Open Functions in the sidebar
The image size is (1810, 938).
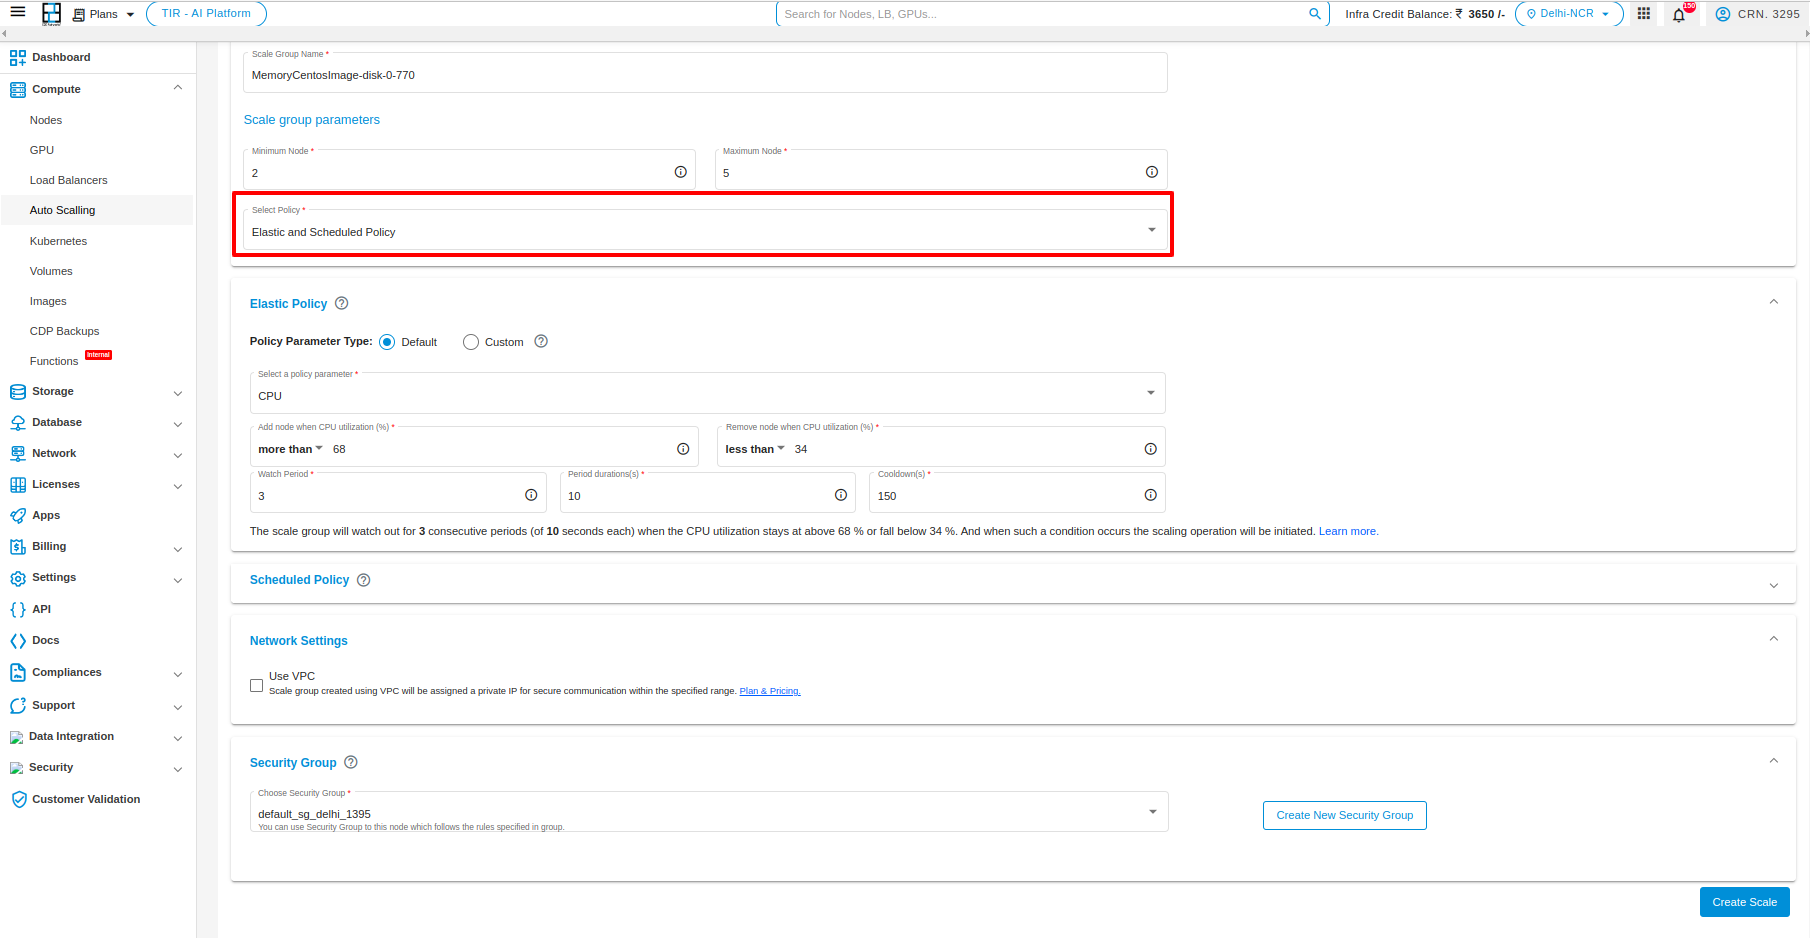tap(54, 361)
